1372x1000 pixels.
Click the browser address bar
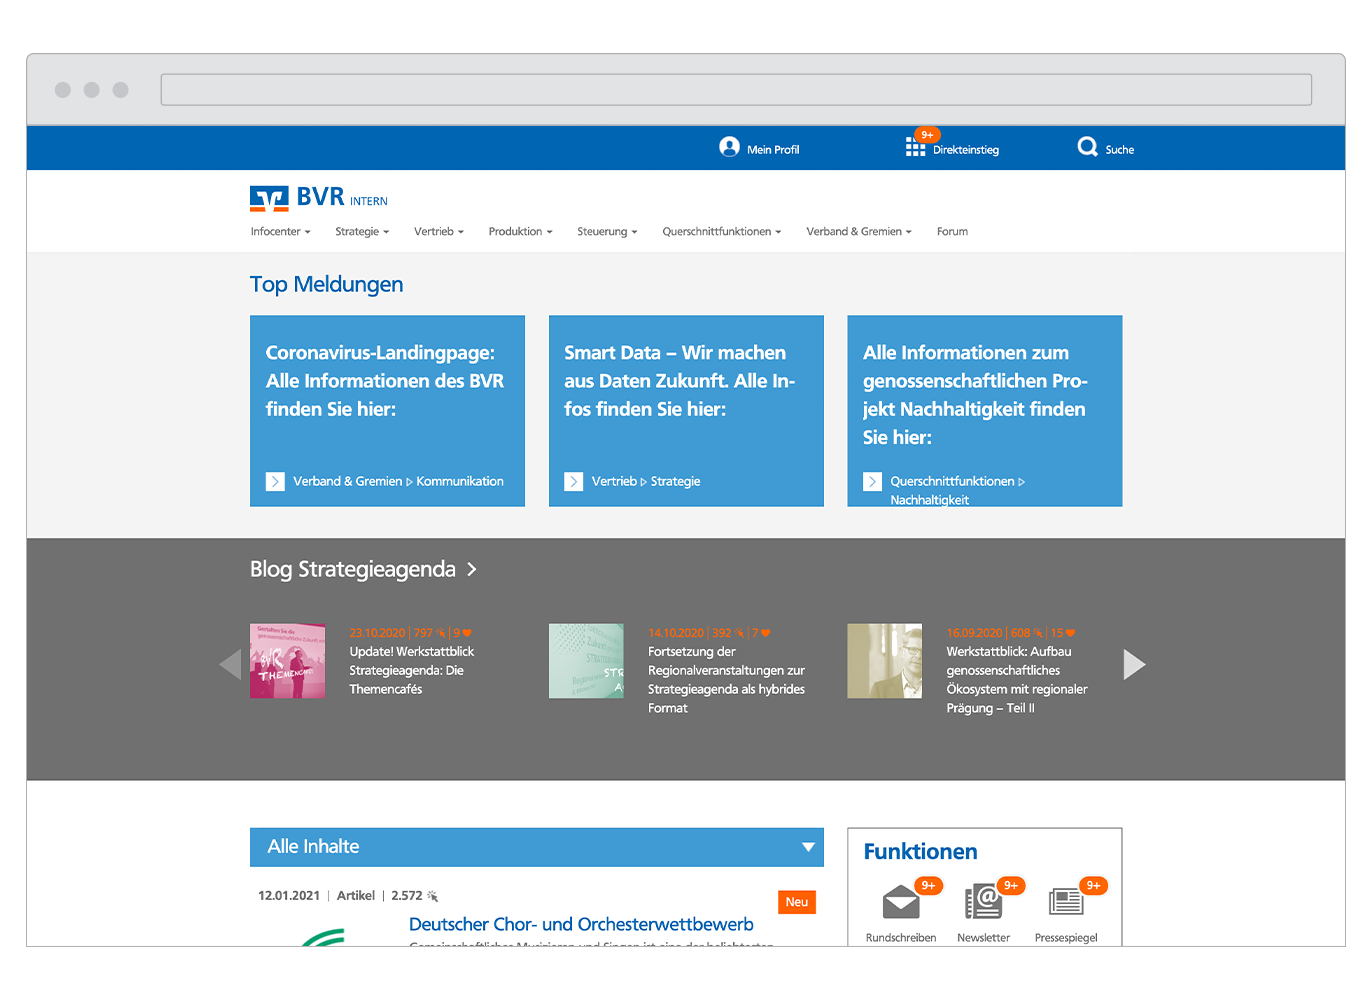click(736, 90)
